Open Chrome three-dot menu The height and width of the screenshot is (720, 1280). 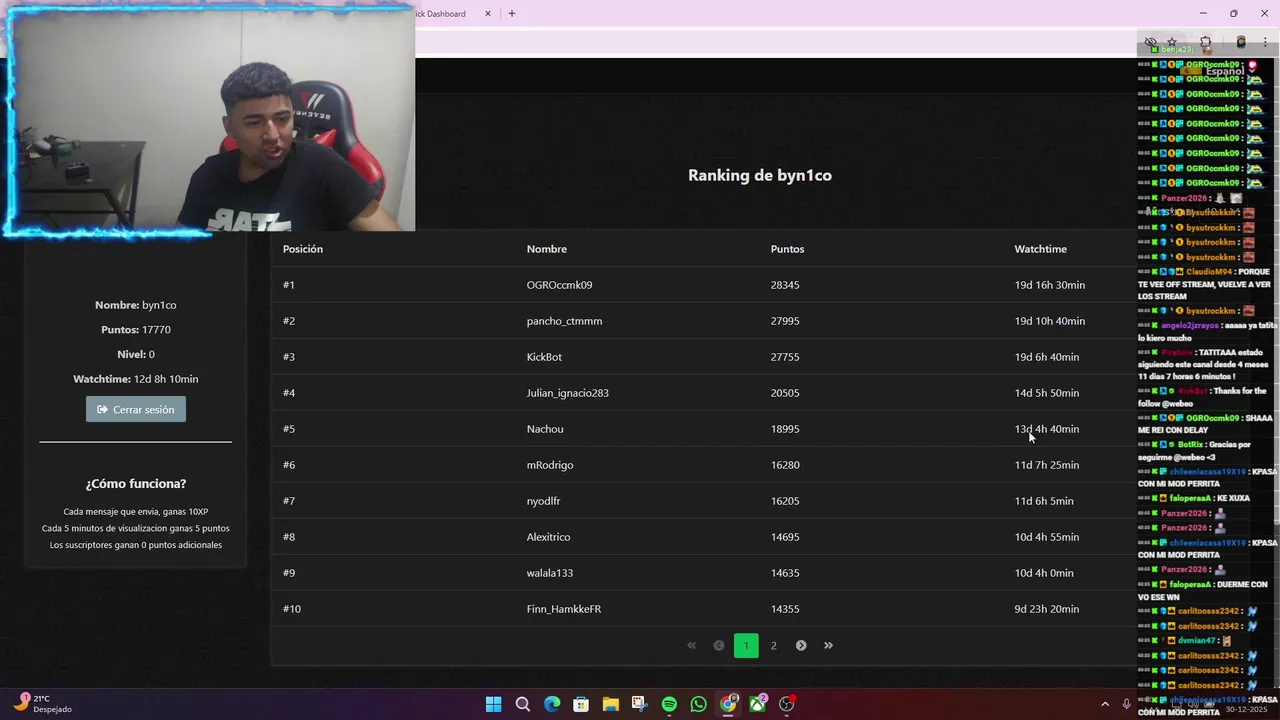(x=1266, y=42)
